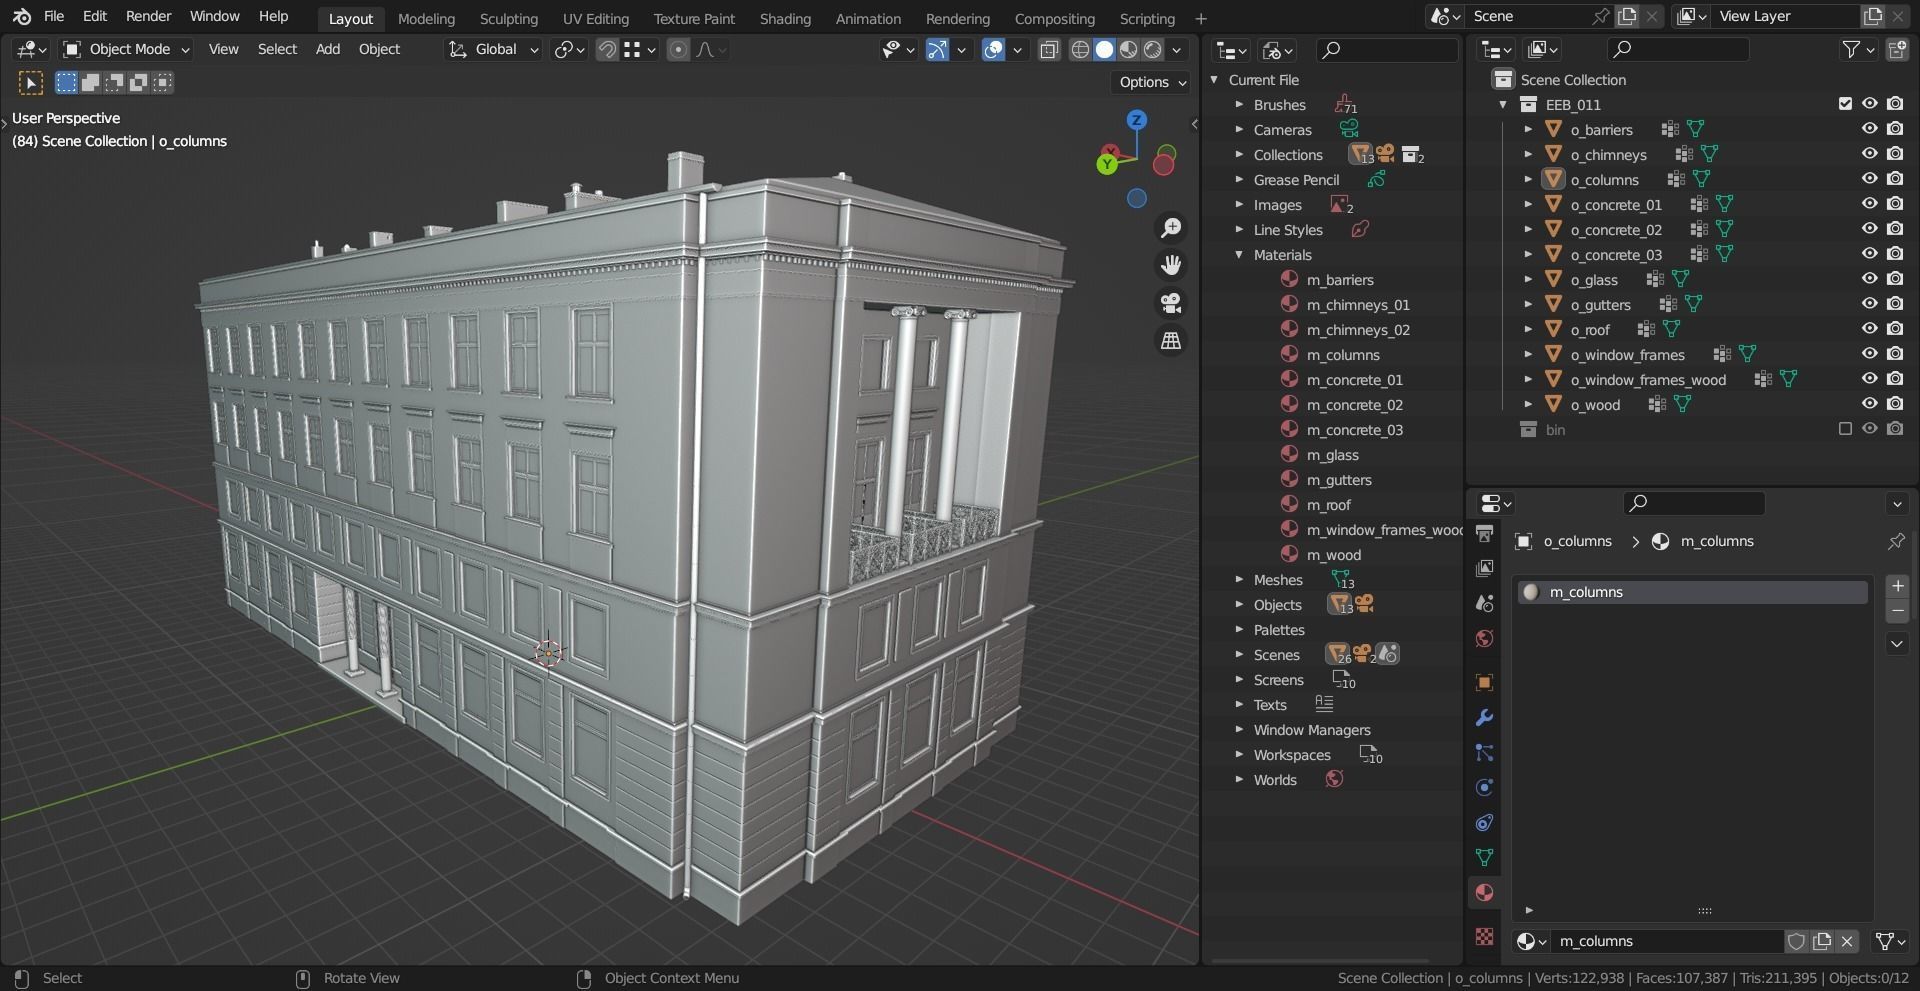Switch to the UV Editing workspace tab
This screenshot has width=1920, height=991.
pos(595,18)
